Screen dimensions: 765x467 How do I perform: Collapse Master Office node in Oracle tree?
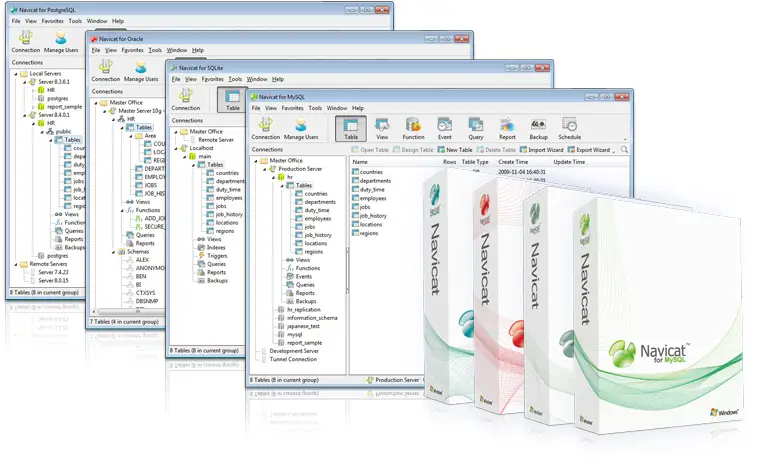point(96,102)
